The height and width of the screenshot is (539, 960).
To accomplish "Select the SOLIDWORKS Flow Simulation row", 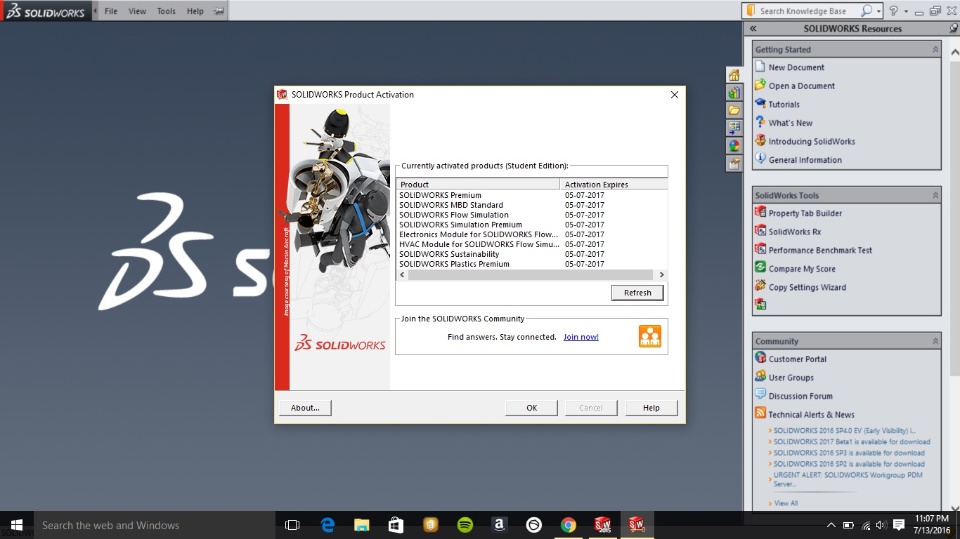I will tap(531, 214).
